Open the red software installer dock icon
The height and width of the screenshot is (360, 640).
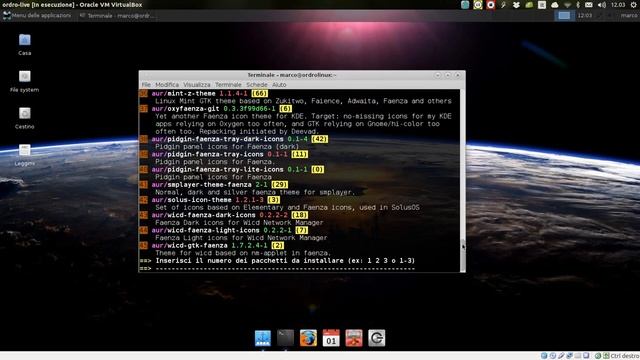(354, 338)
